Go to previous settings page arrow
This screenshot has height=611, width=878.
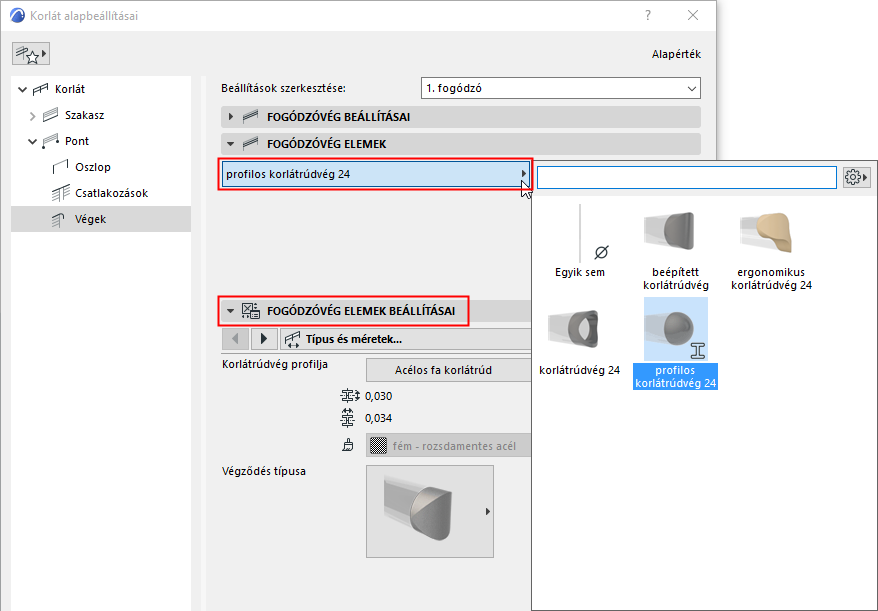235,339
